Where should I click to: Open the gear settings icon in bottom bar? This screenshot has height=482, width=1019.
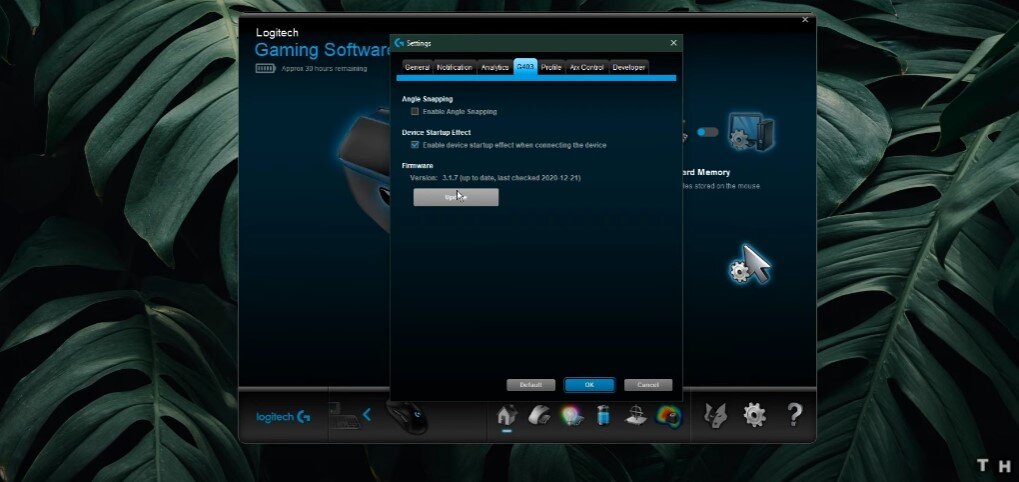coord(755,414)
